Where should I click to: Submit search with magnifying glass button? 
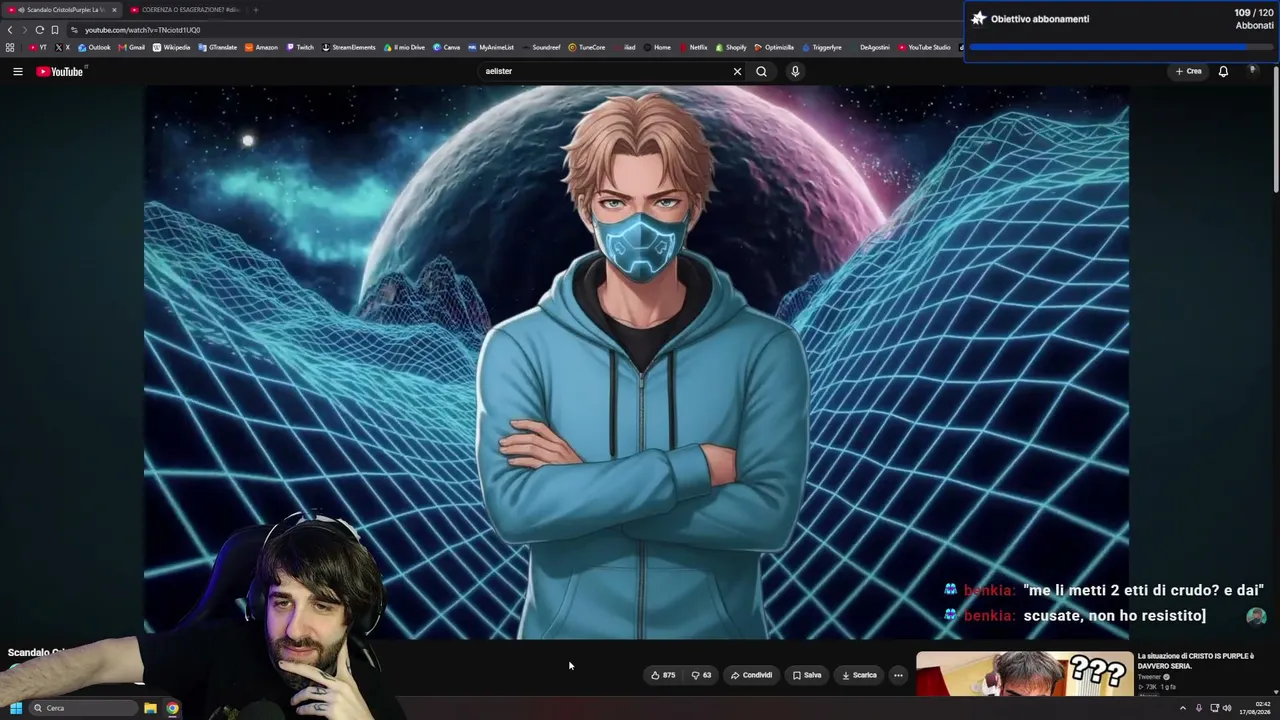(761, 71)
